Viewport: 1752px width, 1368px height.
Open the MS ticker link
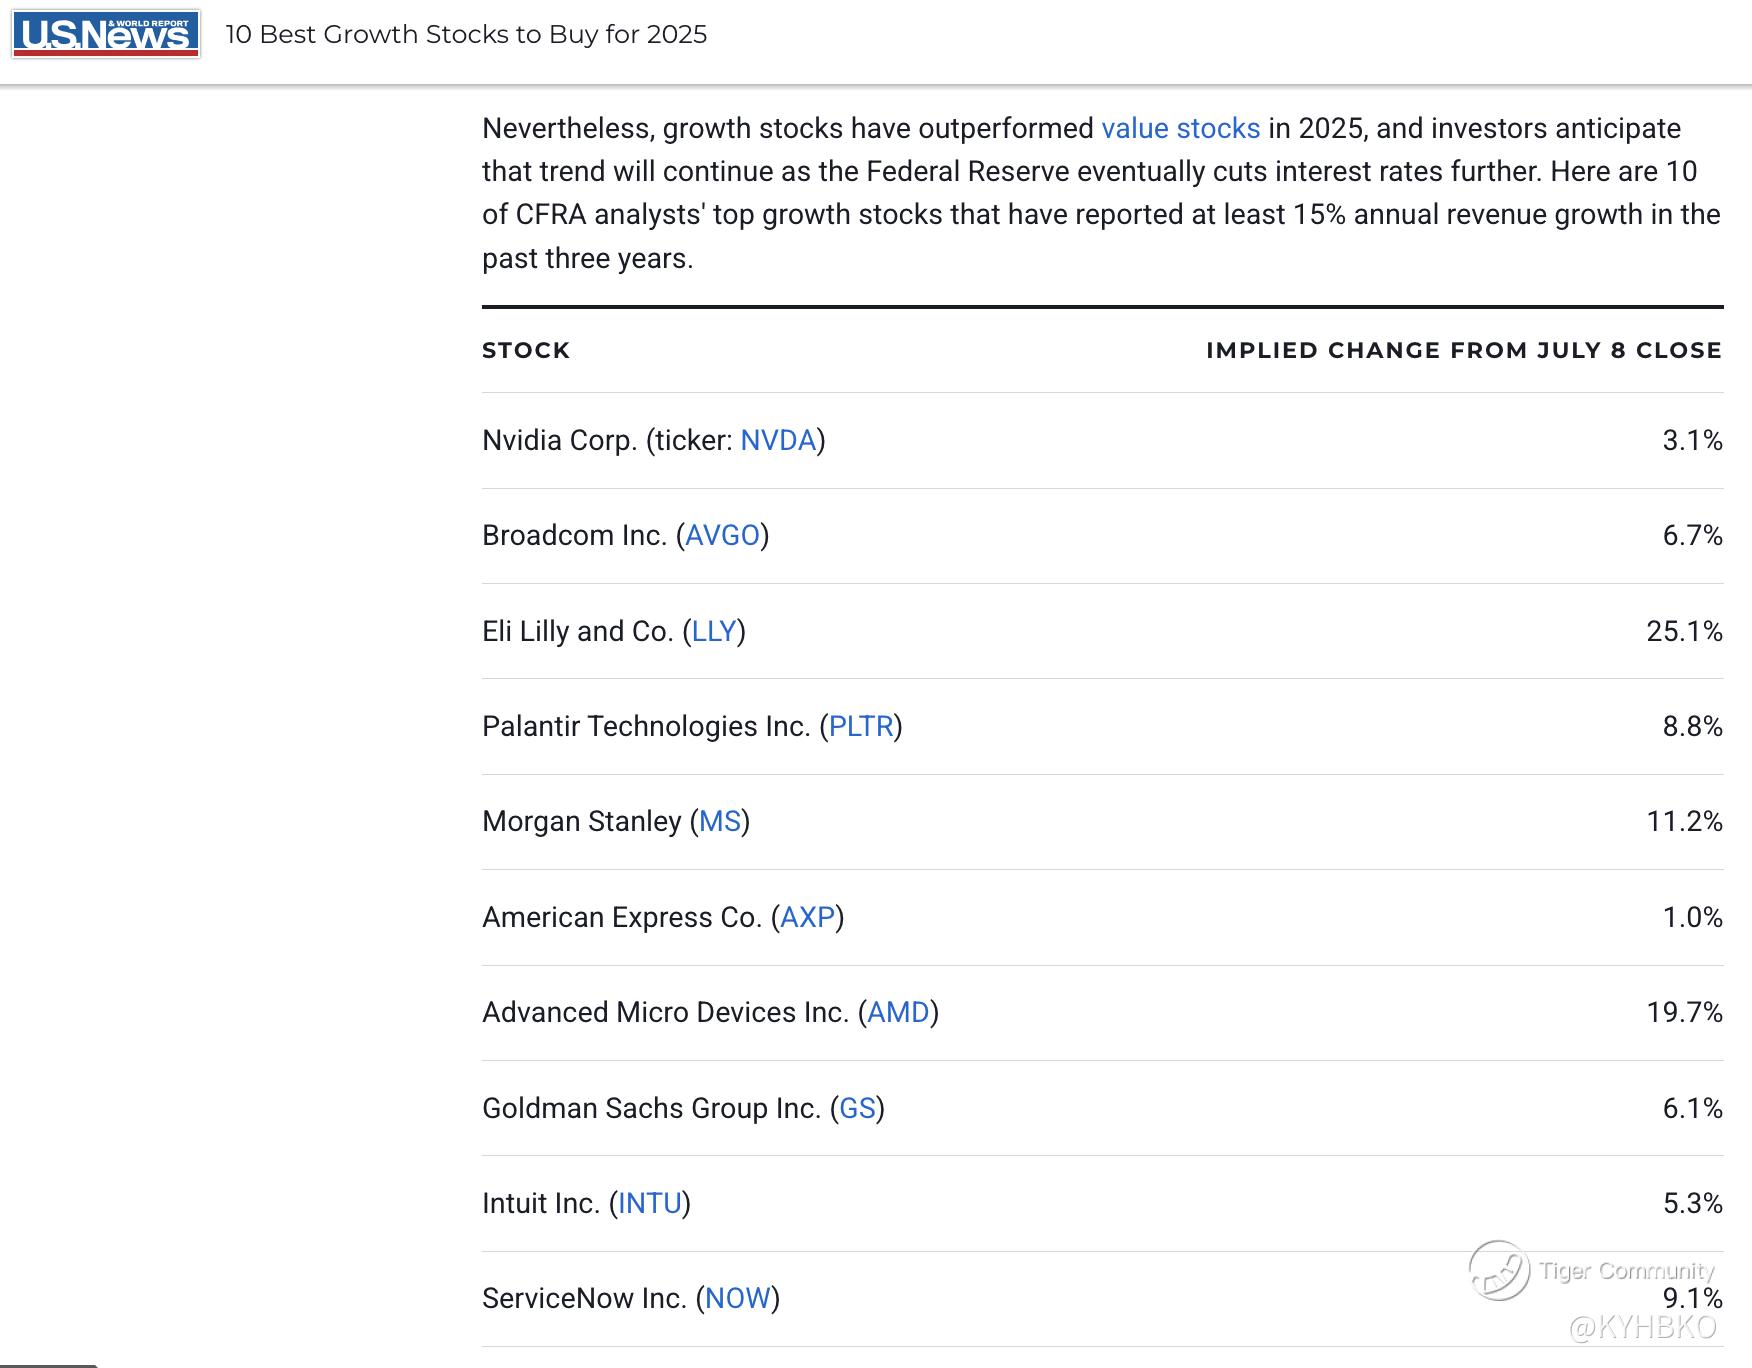click(720, 822)
